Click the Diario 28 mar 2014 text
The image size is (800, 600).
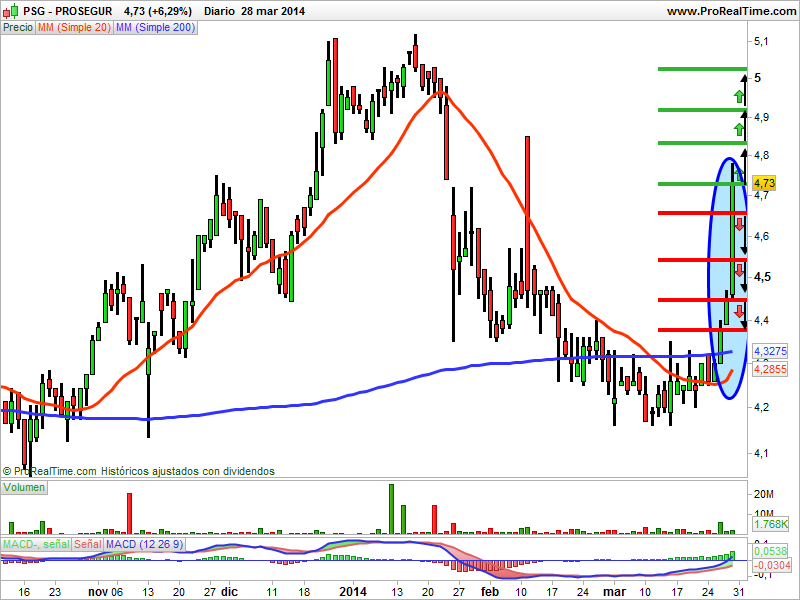point(254,11)
